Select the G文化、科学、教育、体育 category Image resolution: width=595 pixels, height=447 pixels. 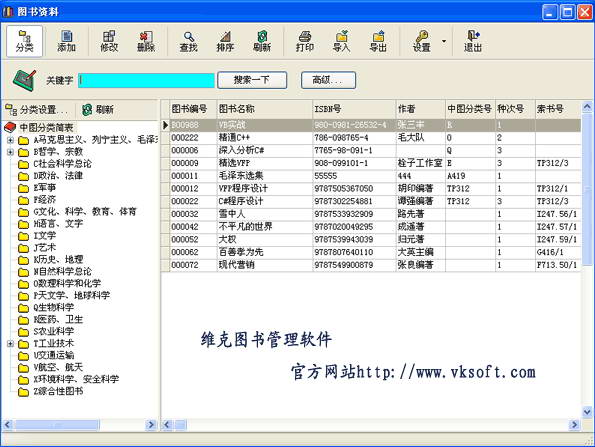pyautogui.click(x=85, y=212)
